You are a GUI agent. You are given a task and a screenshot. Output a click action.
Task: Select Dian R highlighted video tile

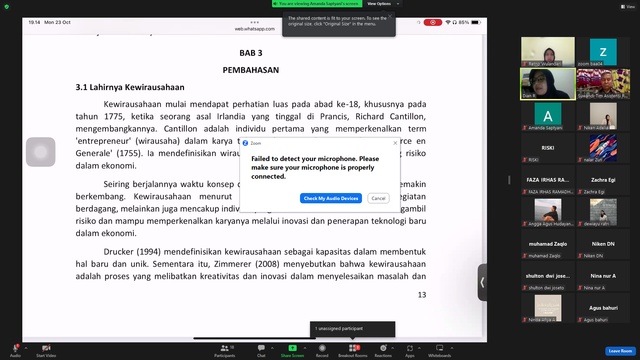(x=548, y=84)
